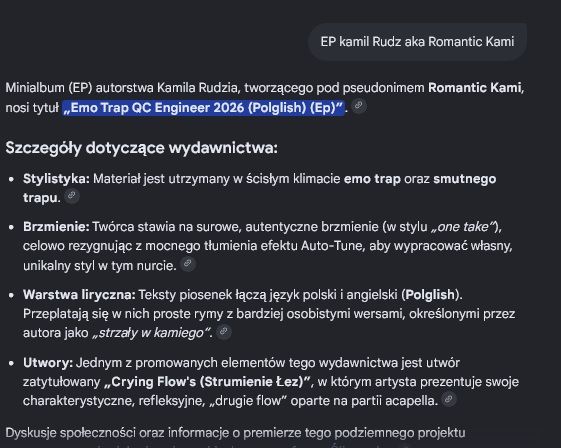Select the 'EP kamil Rudz aka Romantic Kami' query bubble
This screenshot has width=561, height=448.
417,42
